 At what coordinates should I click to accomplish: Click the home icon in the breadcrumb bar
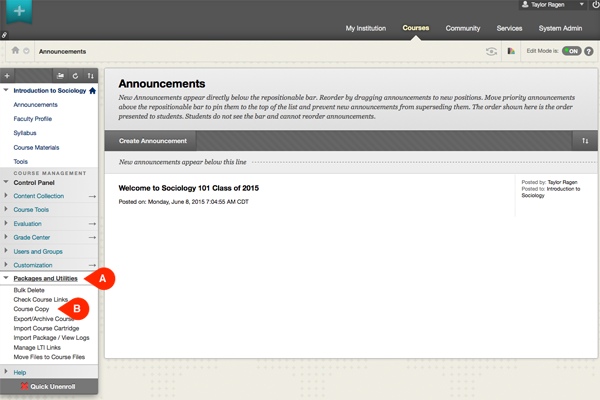click(x=14, y=50)
